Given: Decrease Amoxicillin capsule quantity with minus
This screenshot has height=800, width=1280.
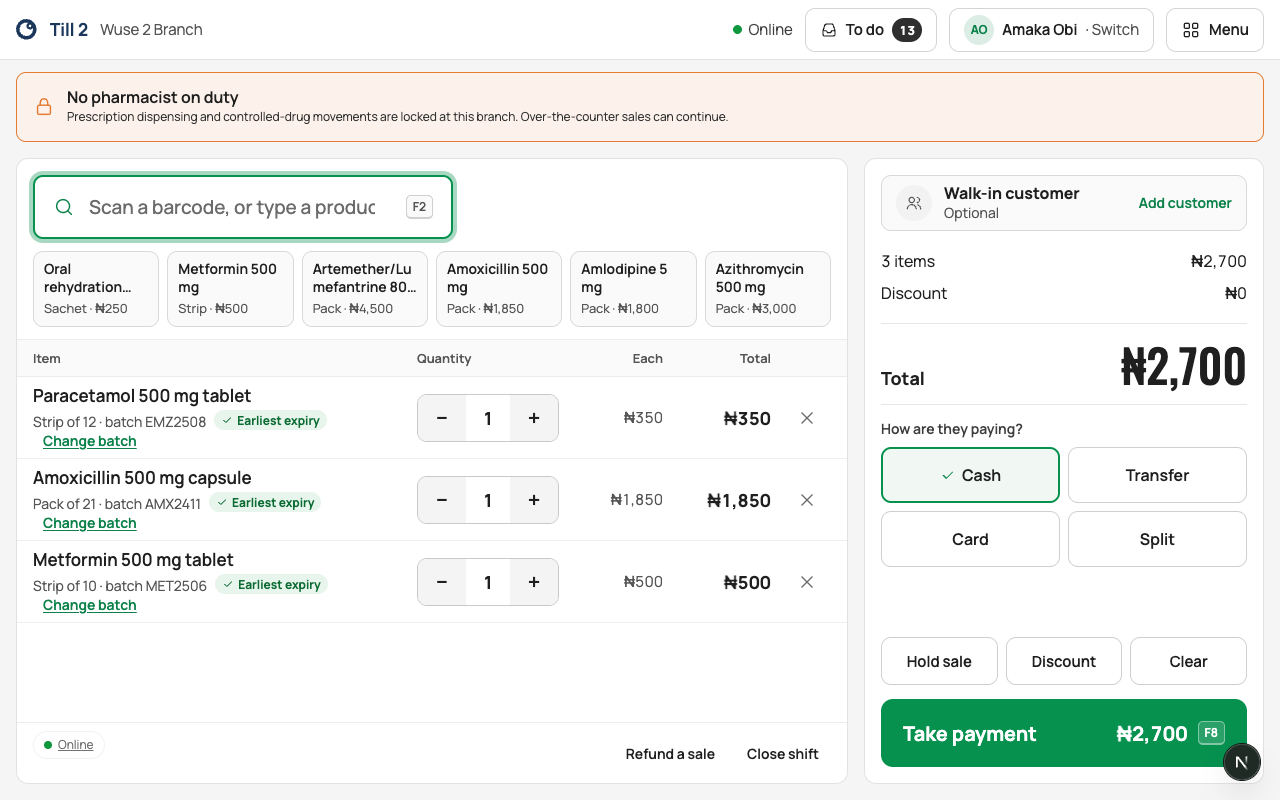Looking at the screenshot, I should point(442,500).
